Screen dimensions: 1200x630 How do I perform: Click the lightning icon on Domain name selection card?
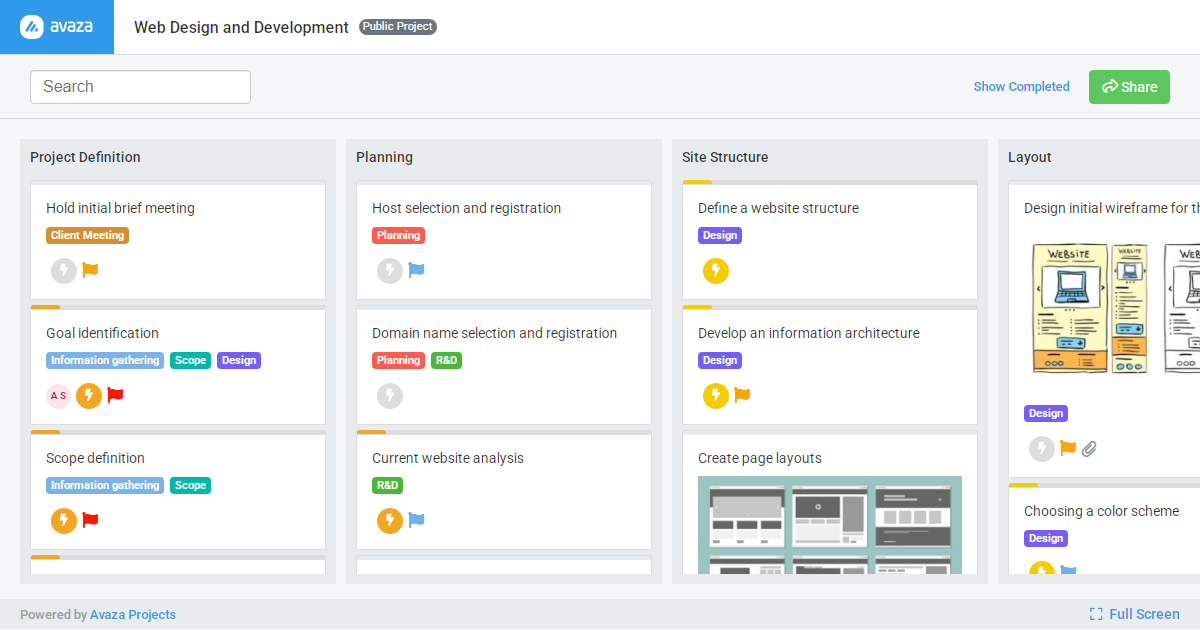(390, 396)
